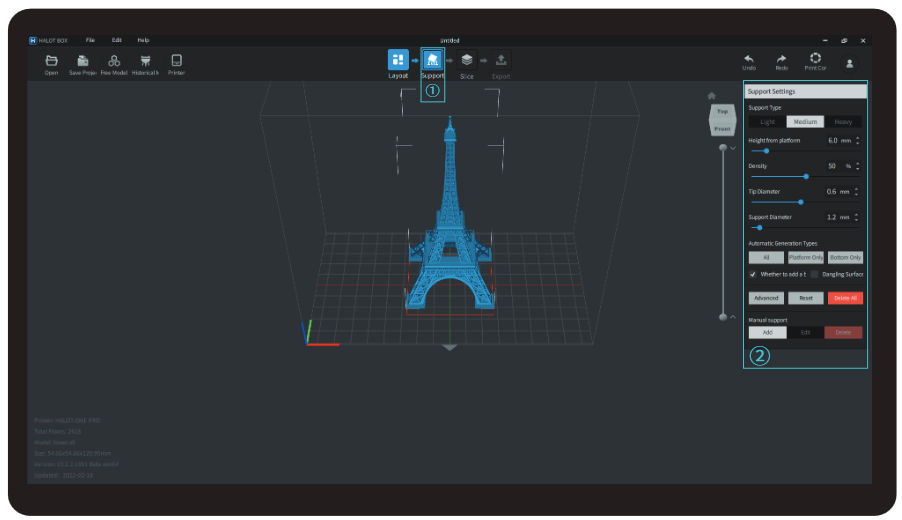Select the Light support type
The height and width of the screenshot is (520, 902).
[767, 122]
